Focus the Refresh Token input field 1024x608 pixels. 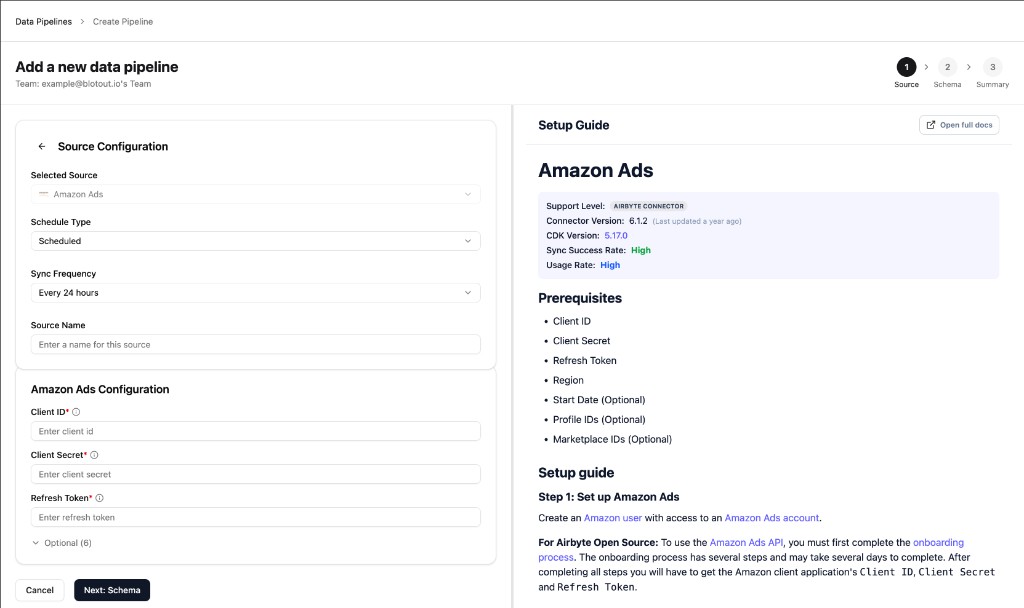255,518
